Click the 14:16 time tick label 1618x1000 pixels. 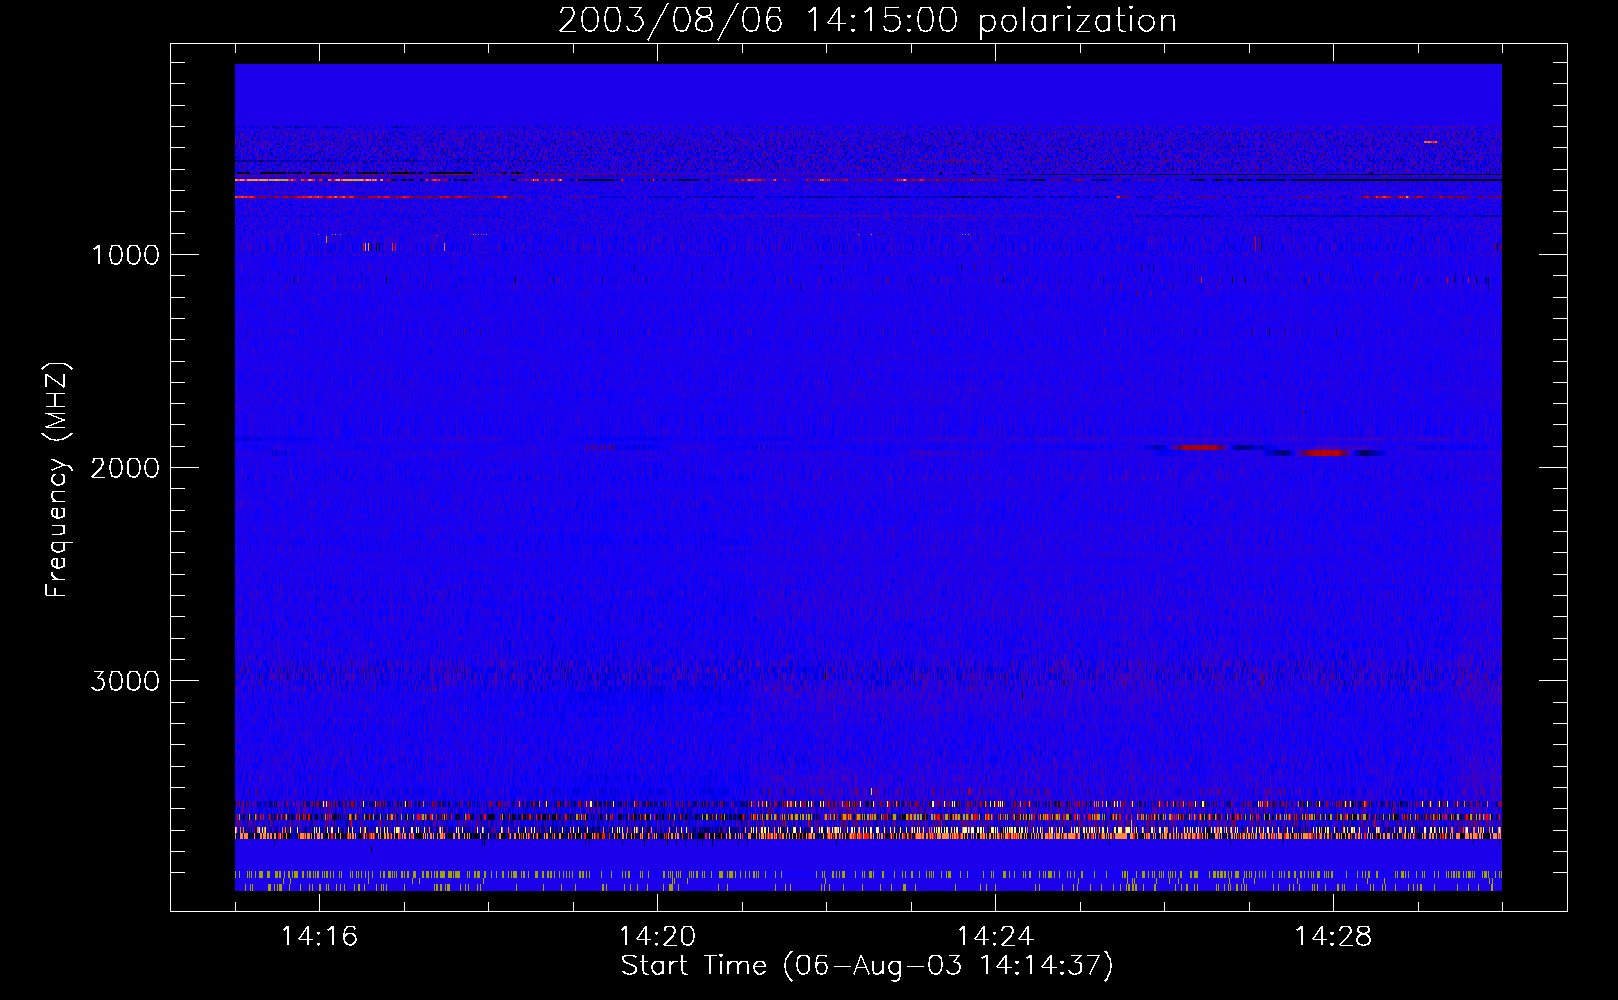click(x=319, y=936)
